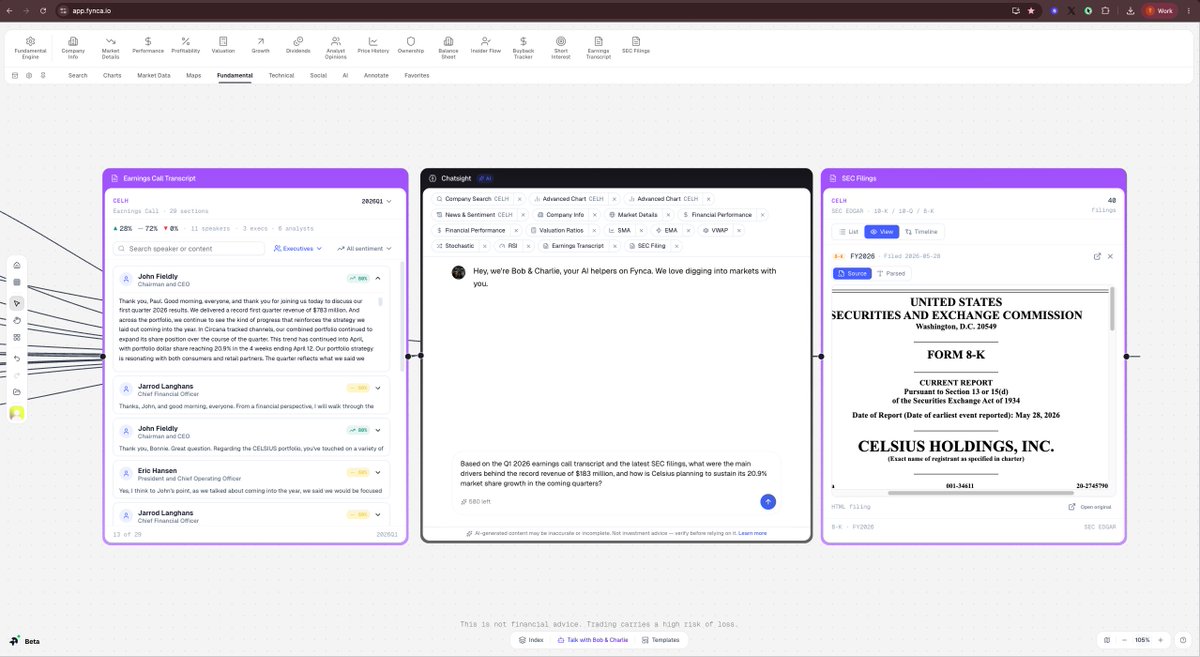Open the Executives speaker filter dropdown
1200x657 pixels.
pos(298,248)
